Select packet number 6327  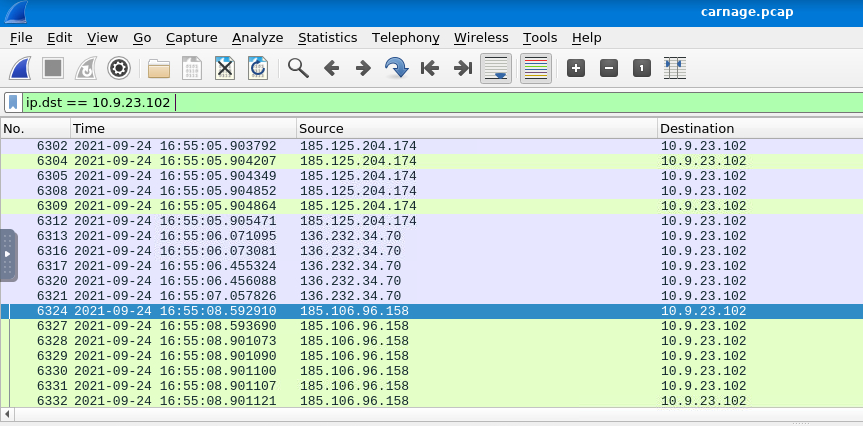click(x=432, y=326)
